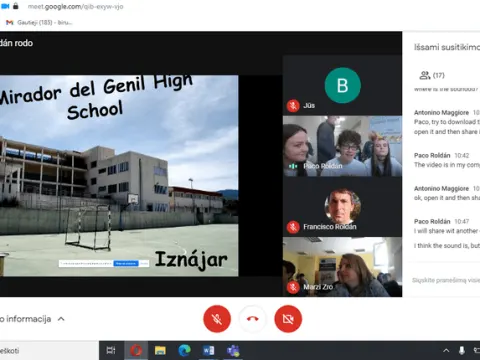Open the participants (17) icon
Image resolution: width=480 pixels, height=360 pixels.
point(425,75)
